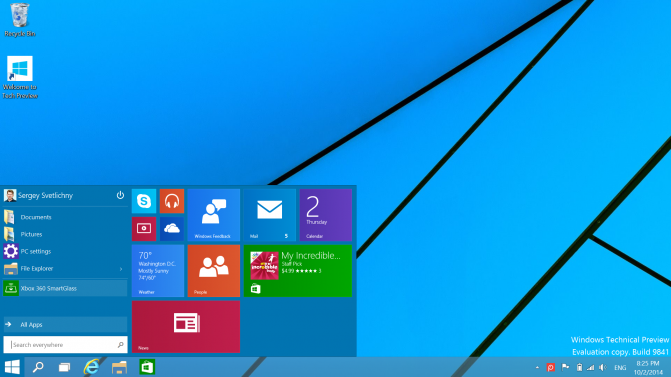Open the Music headphones tile
The image size is (671, 377).
coord(172,201)
